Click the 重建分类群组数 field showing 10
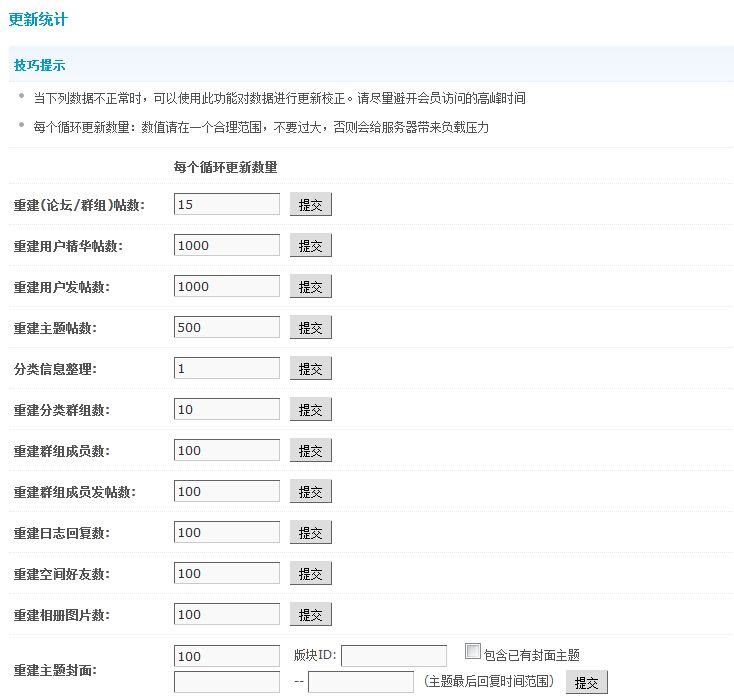 (226, 409)
